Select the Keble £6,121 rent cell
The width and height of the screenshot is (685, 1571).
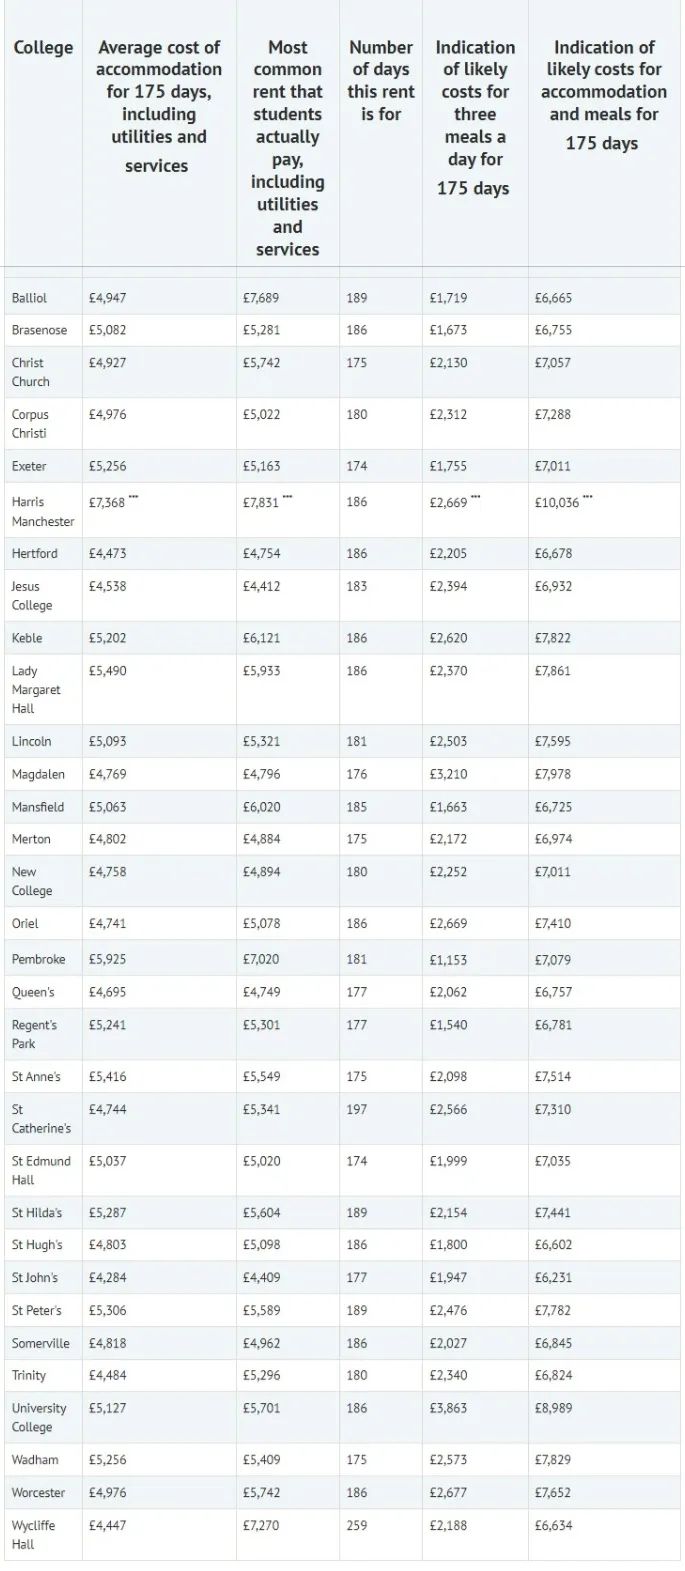pos(262,638)
